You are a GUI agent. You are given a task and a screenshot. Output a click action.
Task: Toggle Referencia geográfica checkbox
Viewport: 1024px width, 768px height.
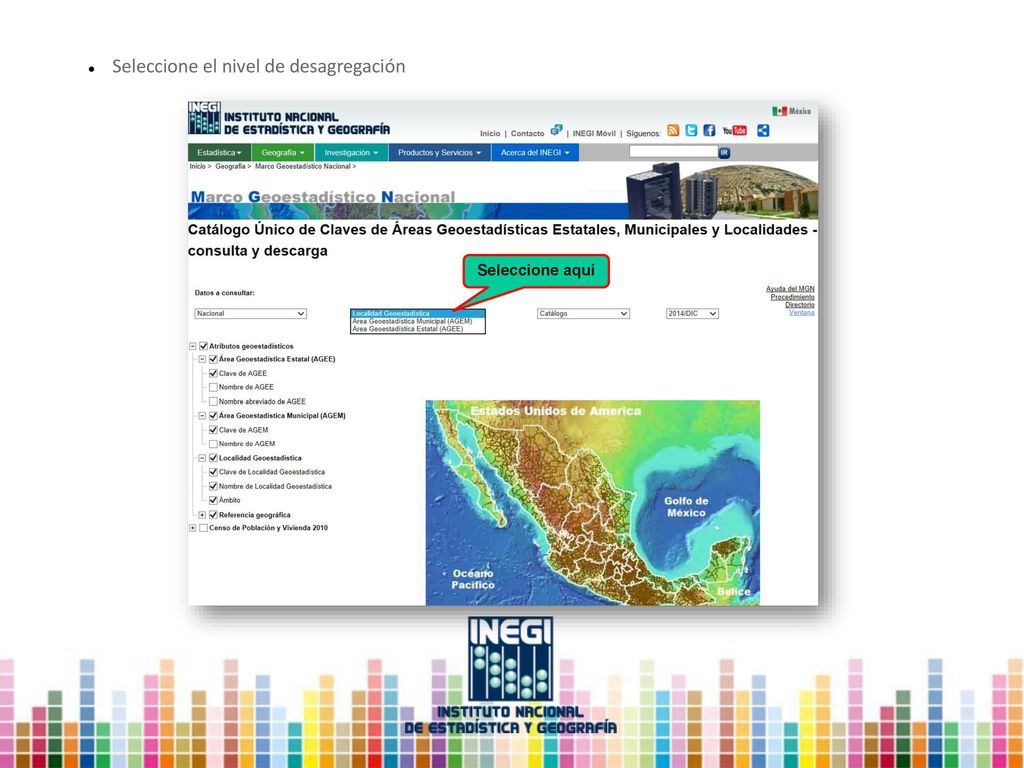click(213, 515)
